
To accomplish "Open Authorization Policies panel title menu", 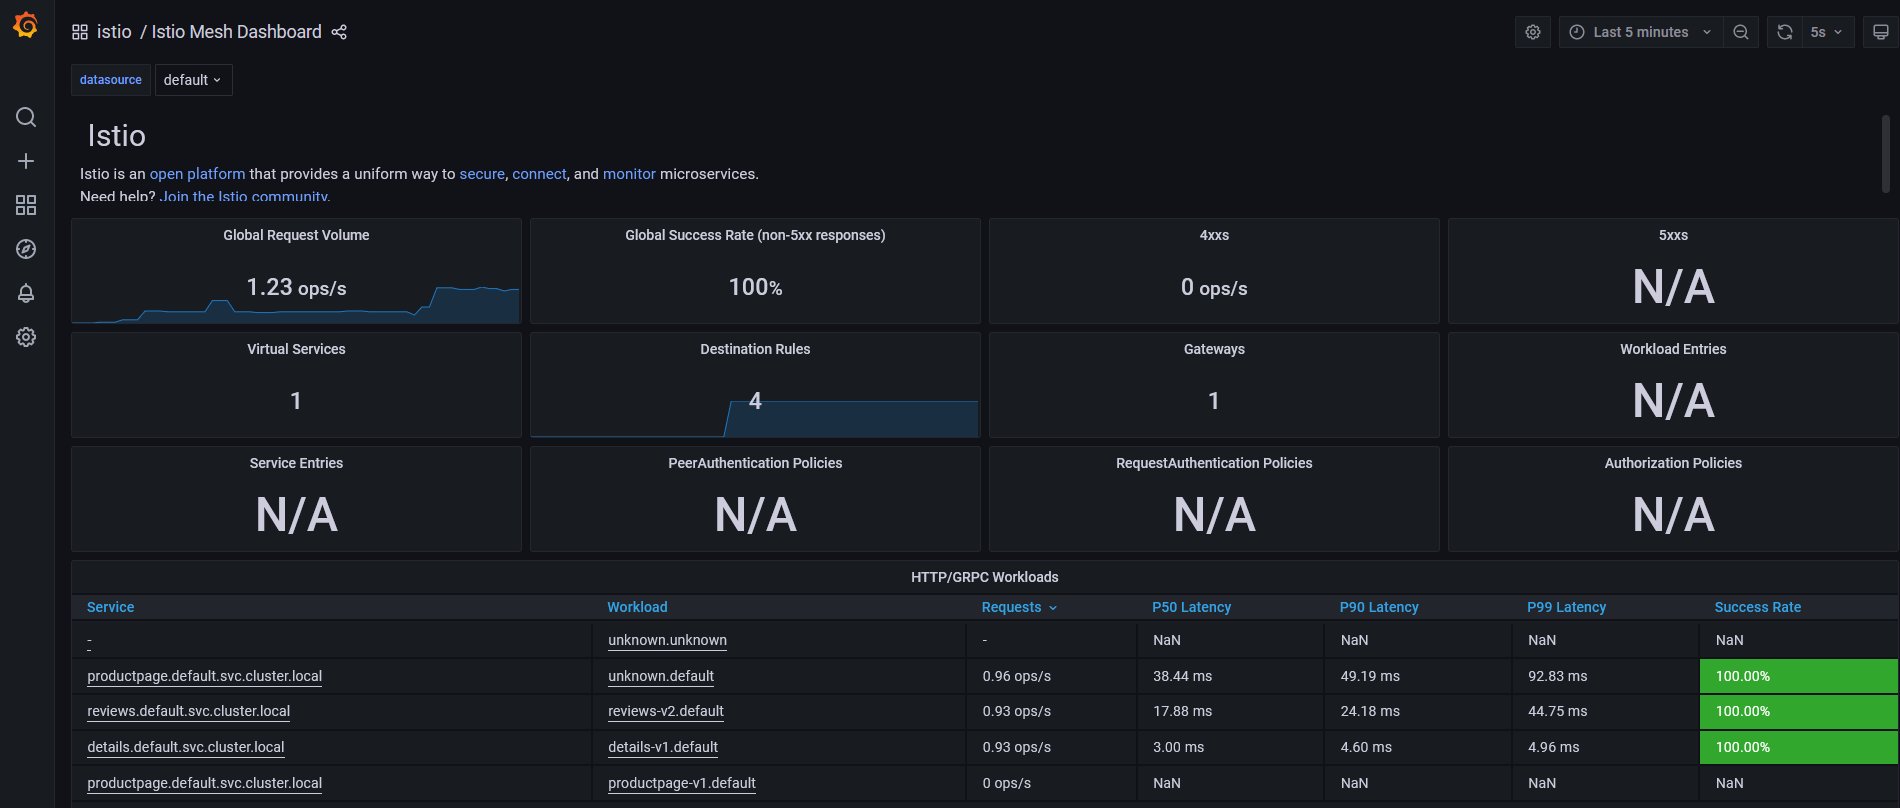I will pos(1673,463).
